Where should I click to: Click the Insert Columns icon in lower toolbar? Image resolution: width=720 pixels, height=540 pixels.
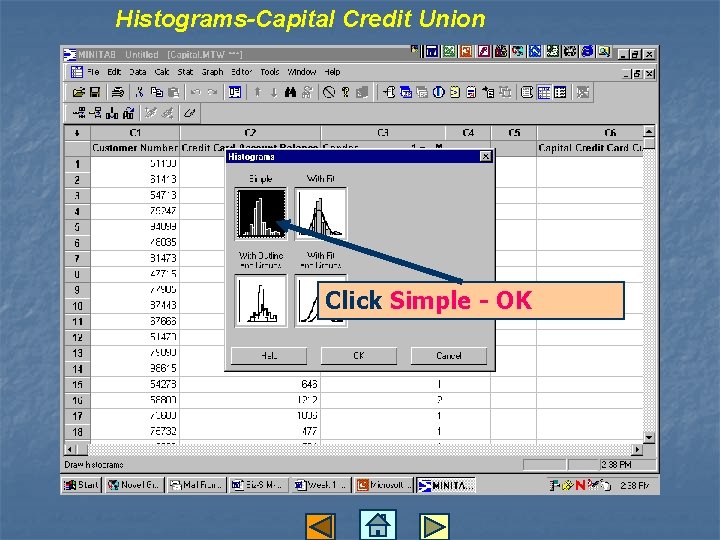(x=112, y=112)
